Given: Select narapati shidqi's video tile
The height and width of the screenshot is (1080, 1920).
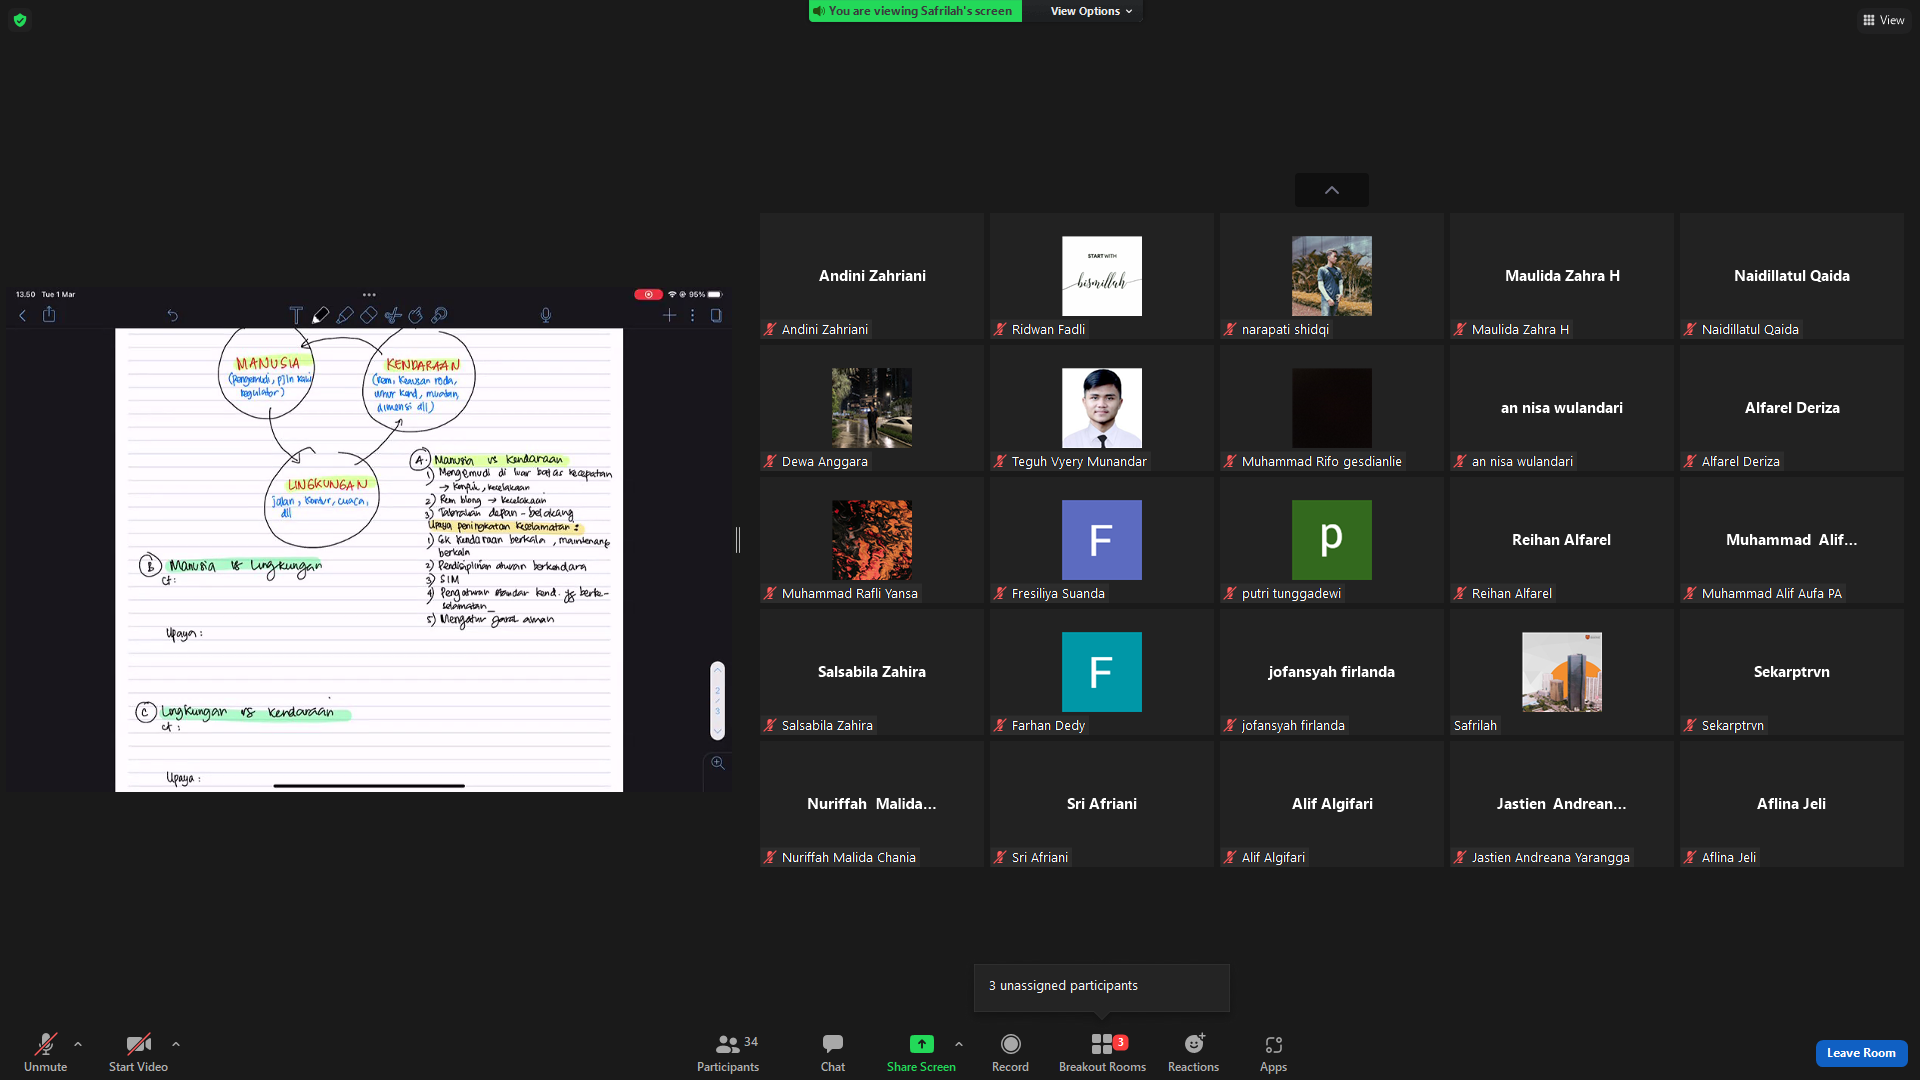Looking at the screenshot, I should [1332, 276].
